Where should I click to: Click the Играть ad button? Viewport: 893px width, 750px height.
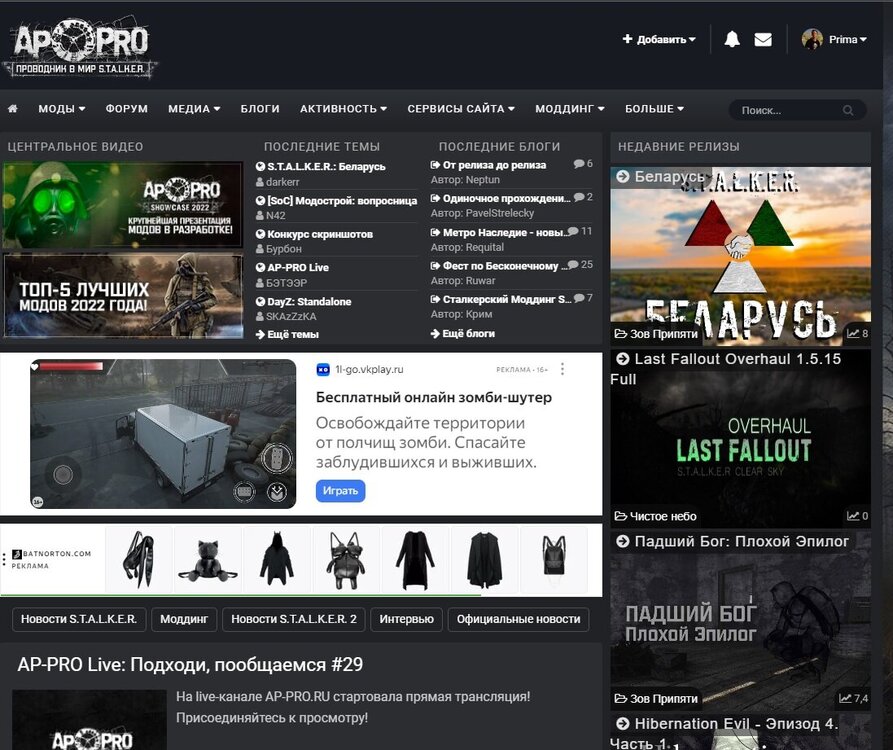pos(341,491)
